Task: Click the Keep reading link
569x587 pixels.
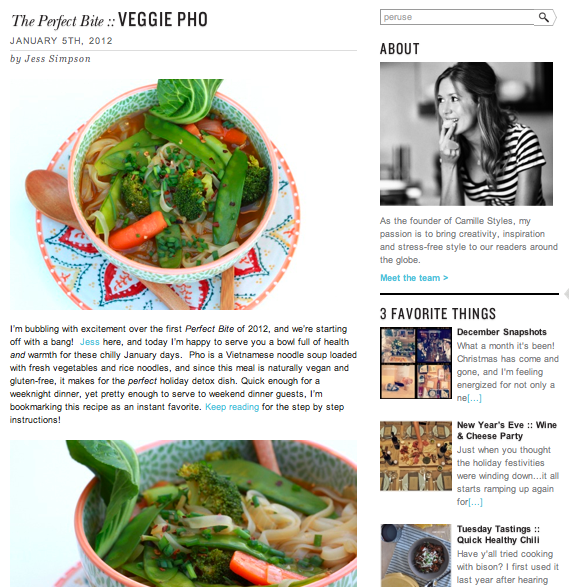Action: (232, 407)
